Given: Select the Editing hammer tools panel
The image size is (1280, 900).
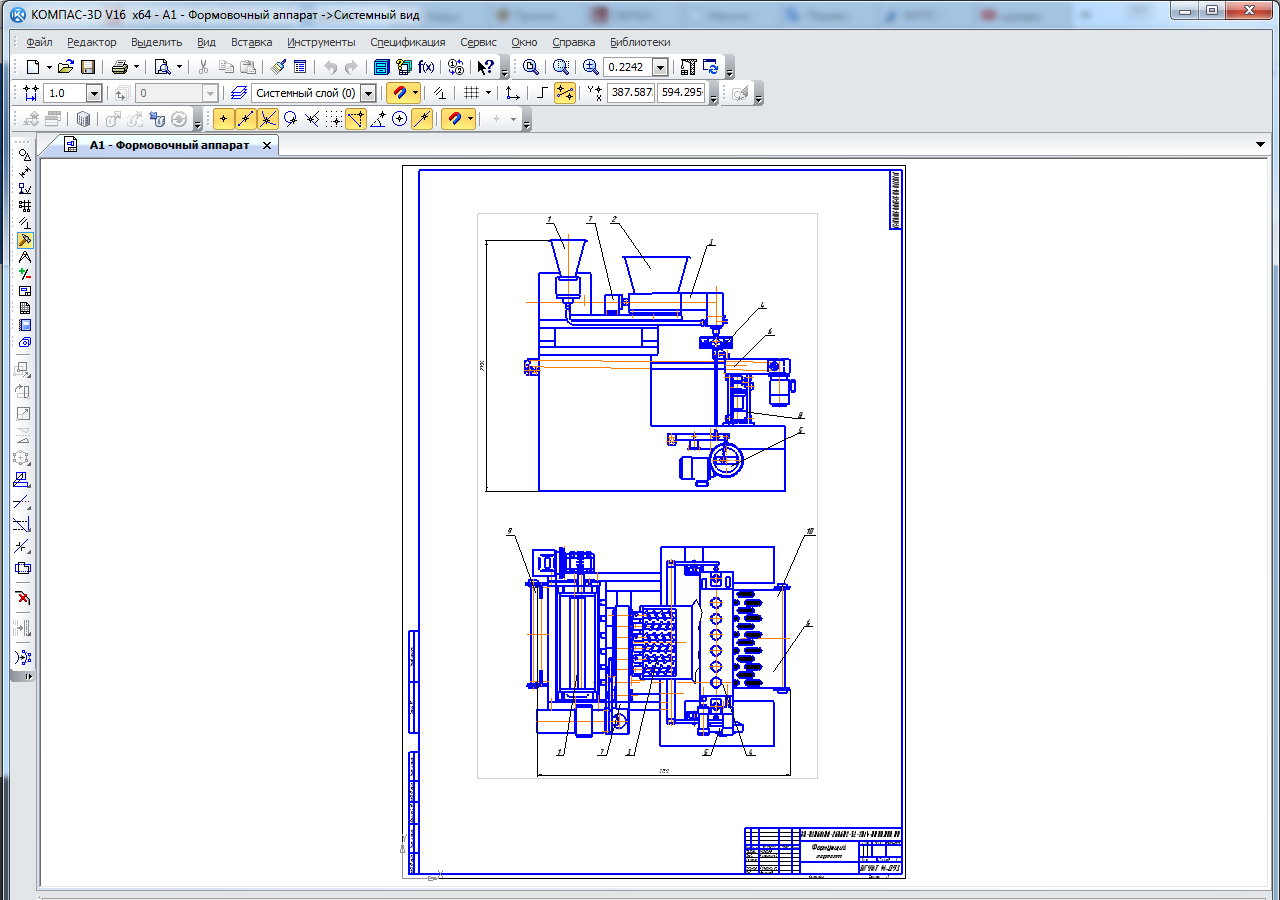Looking at the screenshot, I should tap(25, 240).
